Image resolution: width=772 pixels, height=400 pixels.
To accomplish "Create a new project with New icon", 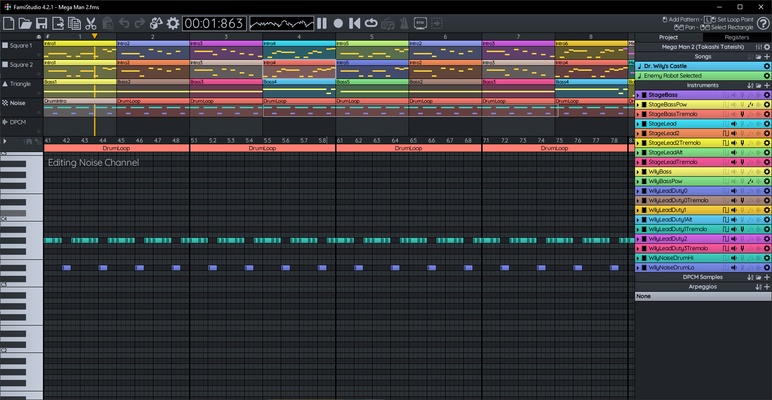I will click(x=8, y=23).
